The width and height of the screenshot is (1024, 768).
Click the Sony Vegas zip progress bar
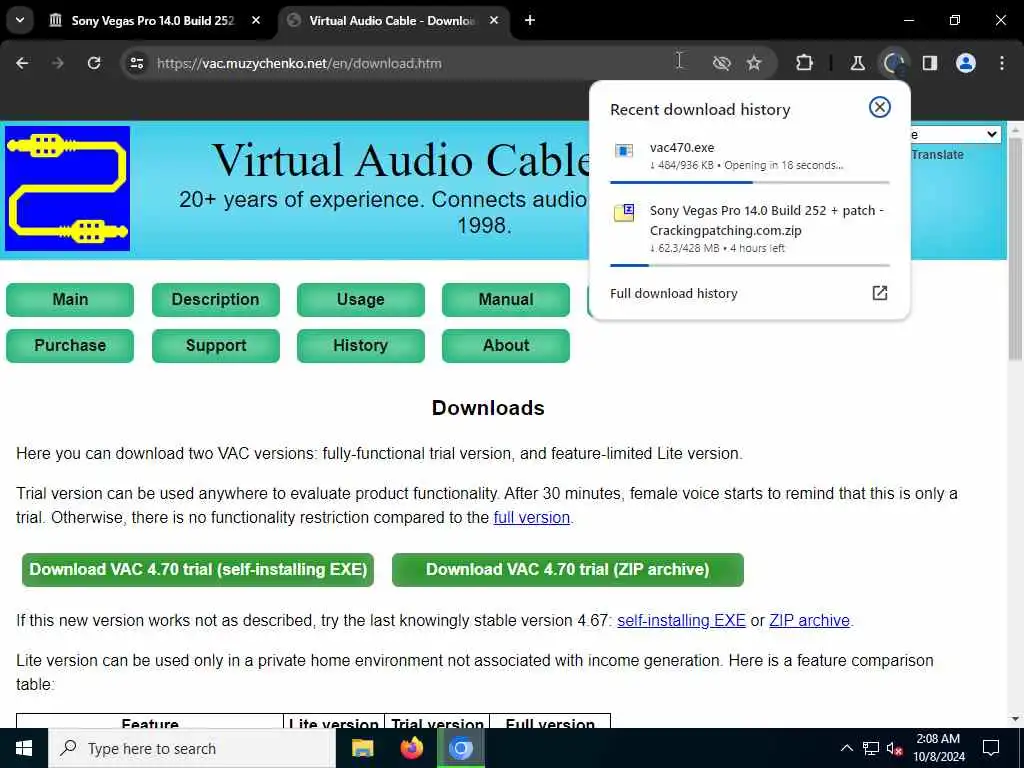750,265
